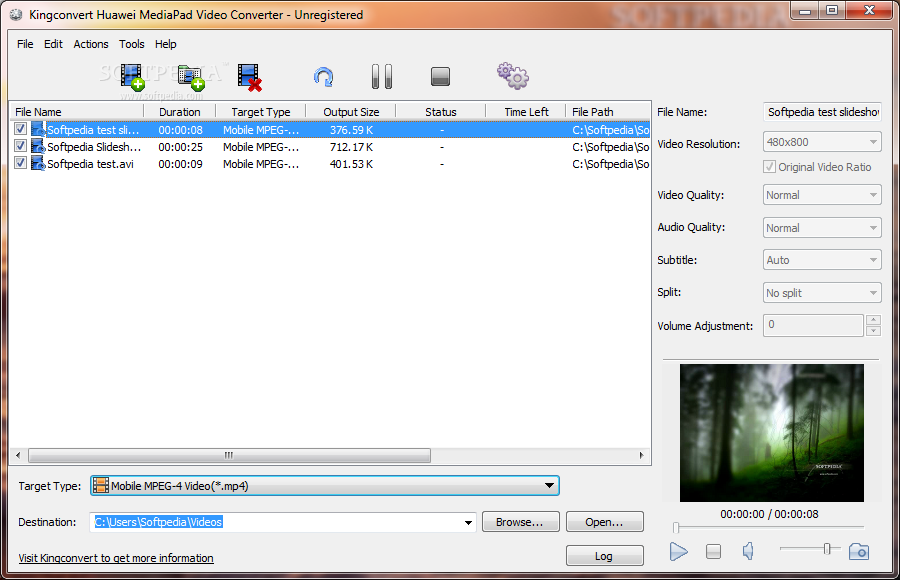Open the Edit menu

53,44
